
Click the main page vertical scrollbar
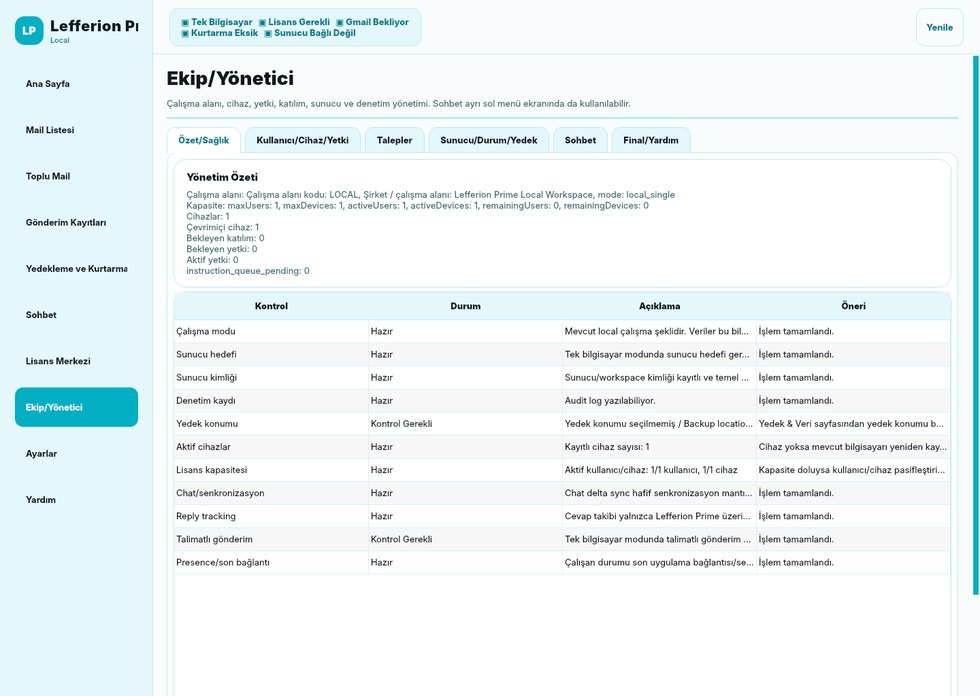tap(976, 325)
